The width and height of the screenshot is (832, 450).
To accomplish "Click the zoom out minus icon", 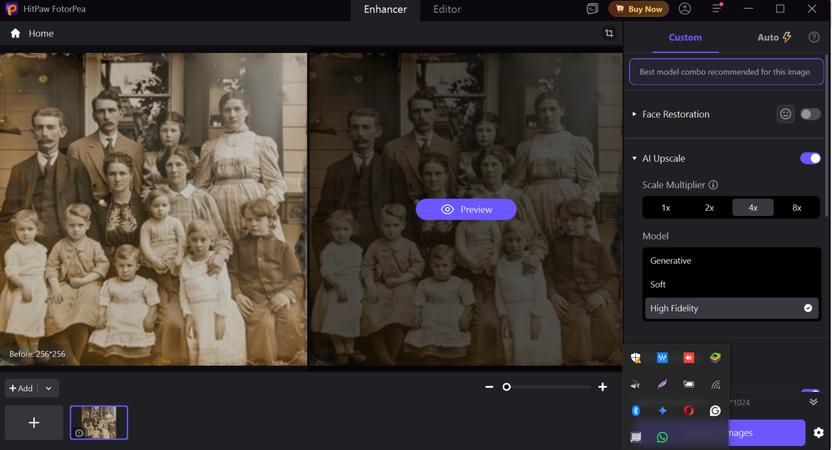I will tap(489, 387).
